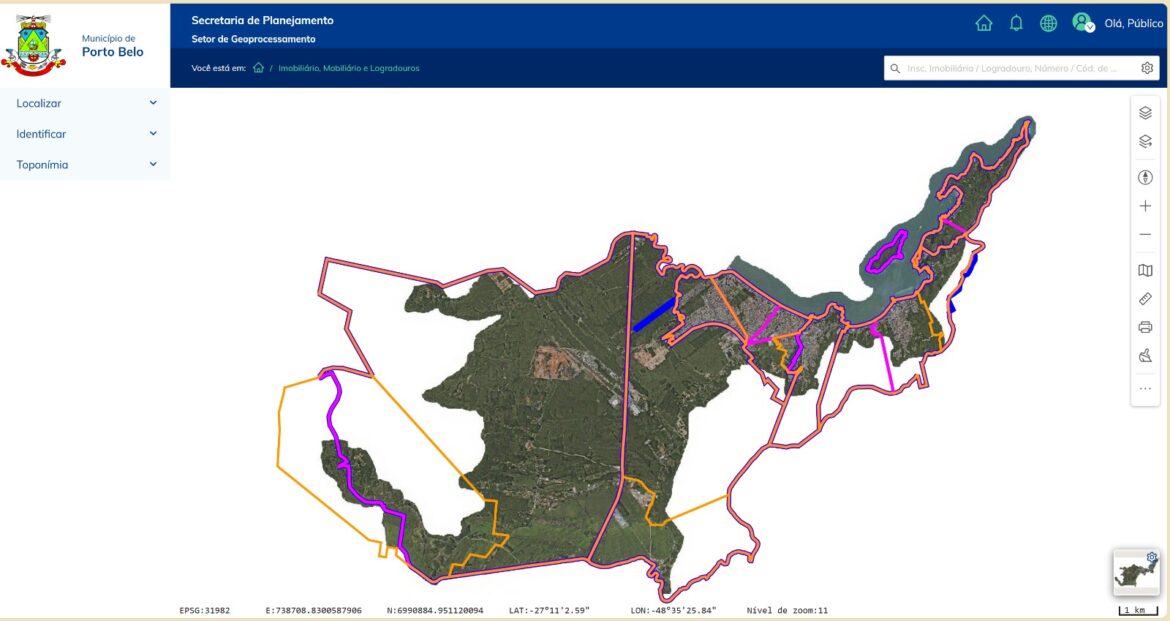Click the home icon in top header

tap(984, 23)
